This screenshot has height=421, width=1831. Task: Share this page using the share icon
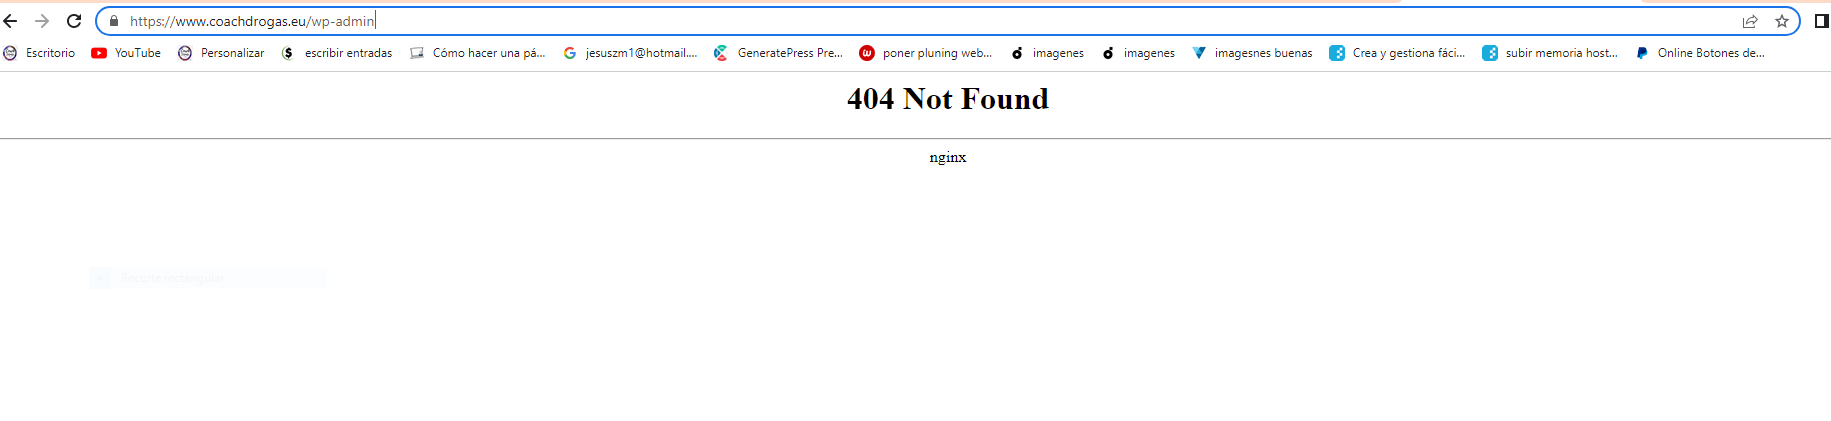[x=1750, y=21]
